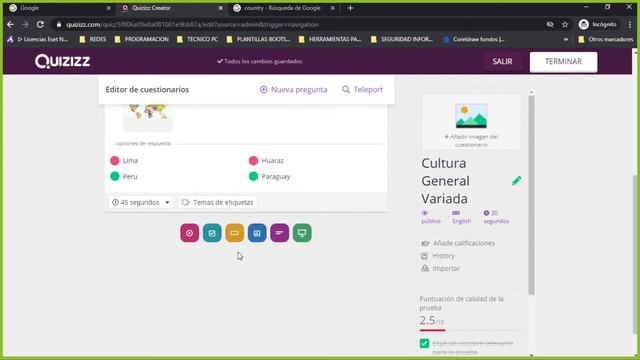640x360 pixels.
Task: Toggle the green quality checklist checkbox
Action: click(424, 343)
